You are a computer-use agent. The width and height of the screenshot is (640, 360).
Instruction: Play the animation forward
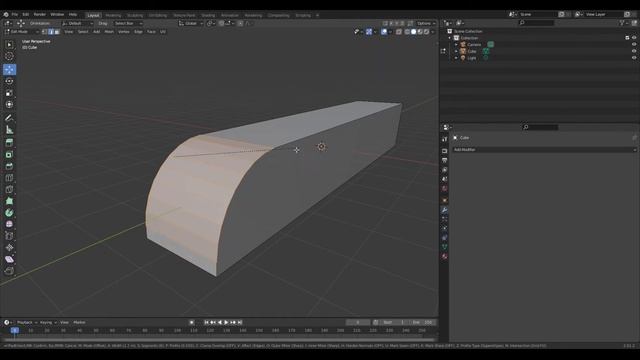[x=227, y=322]
